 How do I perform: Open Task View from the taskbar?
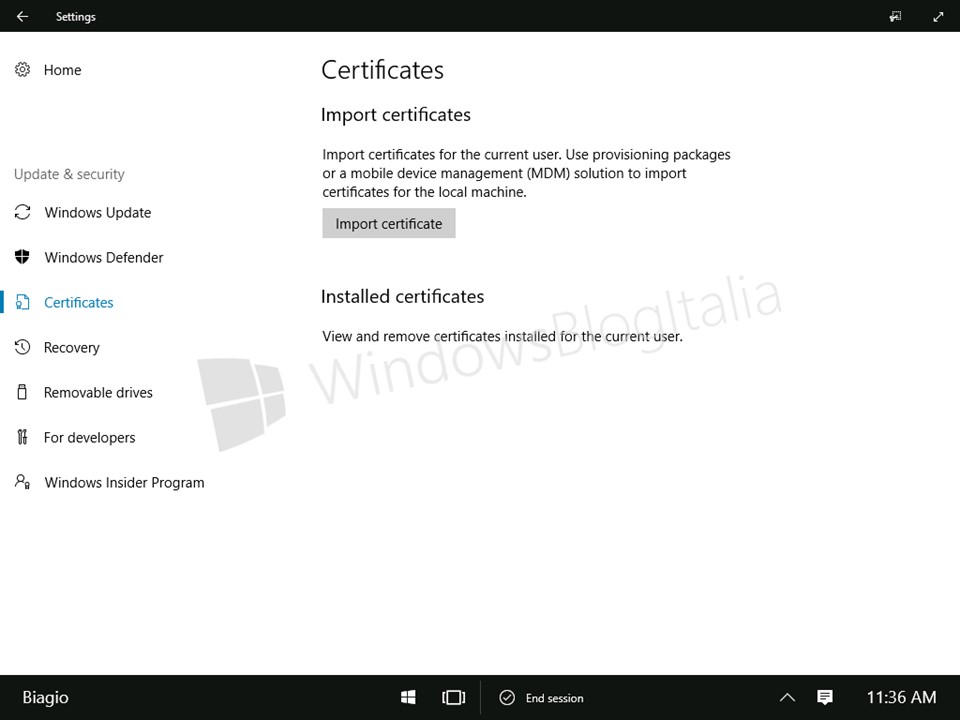click(x=454, y=697)
